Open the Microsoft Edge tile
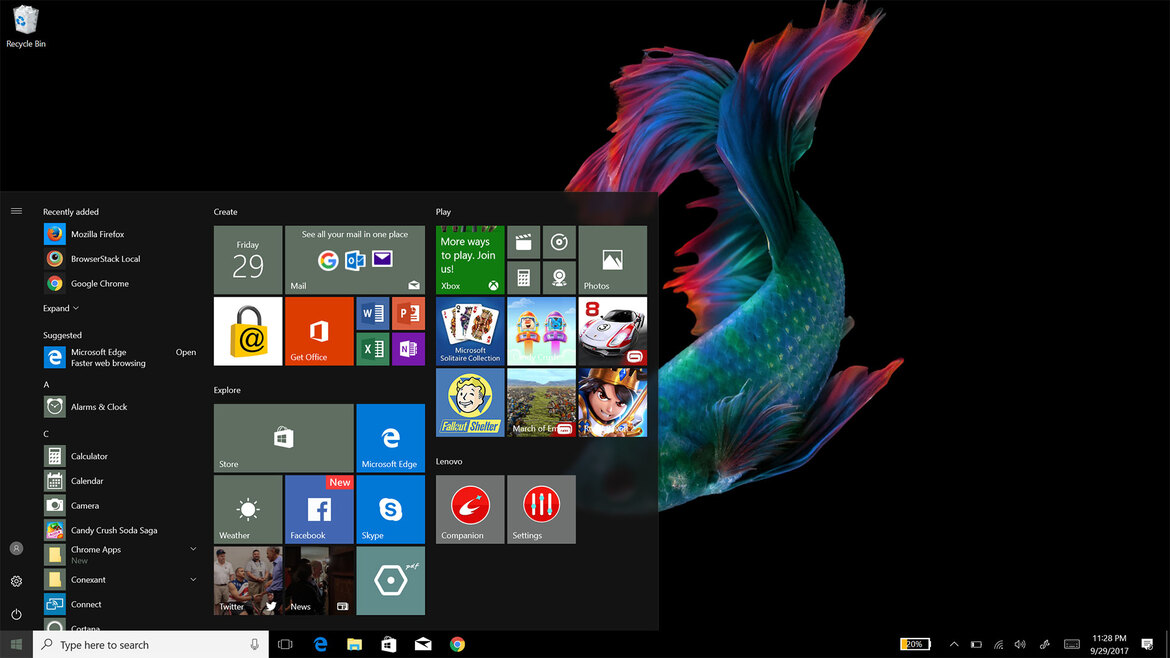 click(x=390, y=438)
